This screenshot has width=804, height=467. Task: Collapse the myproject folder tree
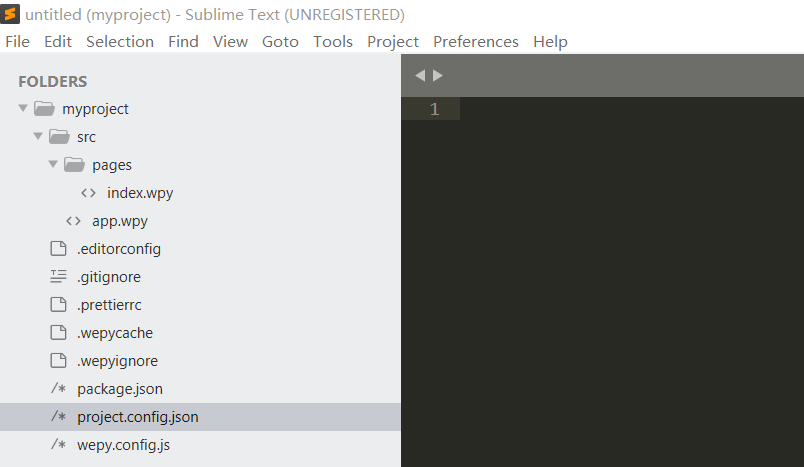(23, 108)
